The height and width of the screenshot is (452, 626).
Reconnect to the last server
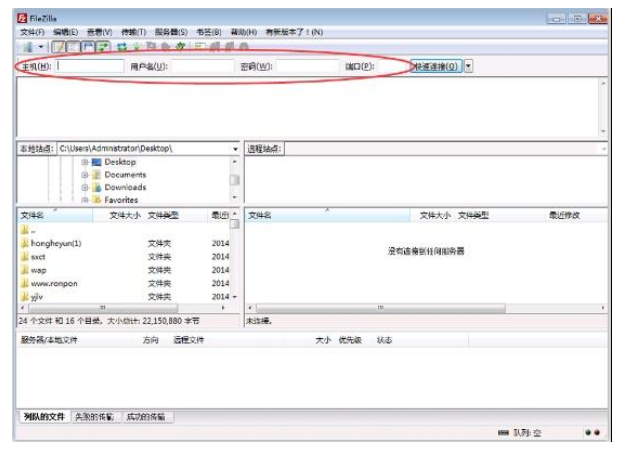coord(180,47)
